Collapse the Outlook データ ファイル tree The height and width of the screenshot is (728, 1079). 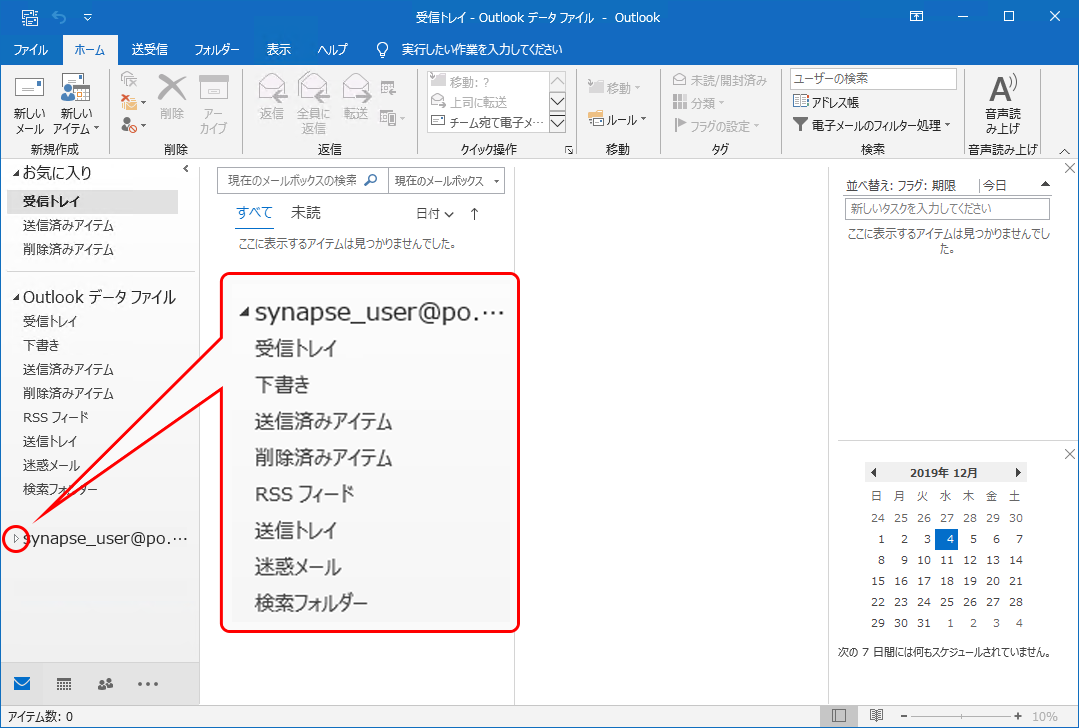click(x=16, y=297)
